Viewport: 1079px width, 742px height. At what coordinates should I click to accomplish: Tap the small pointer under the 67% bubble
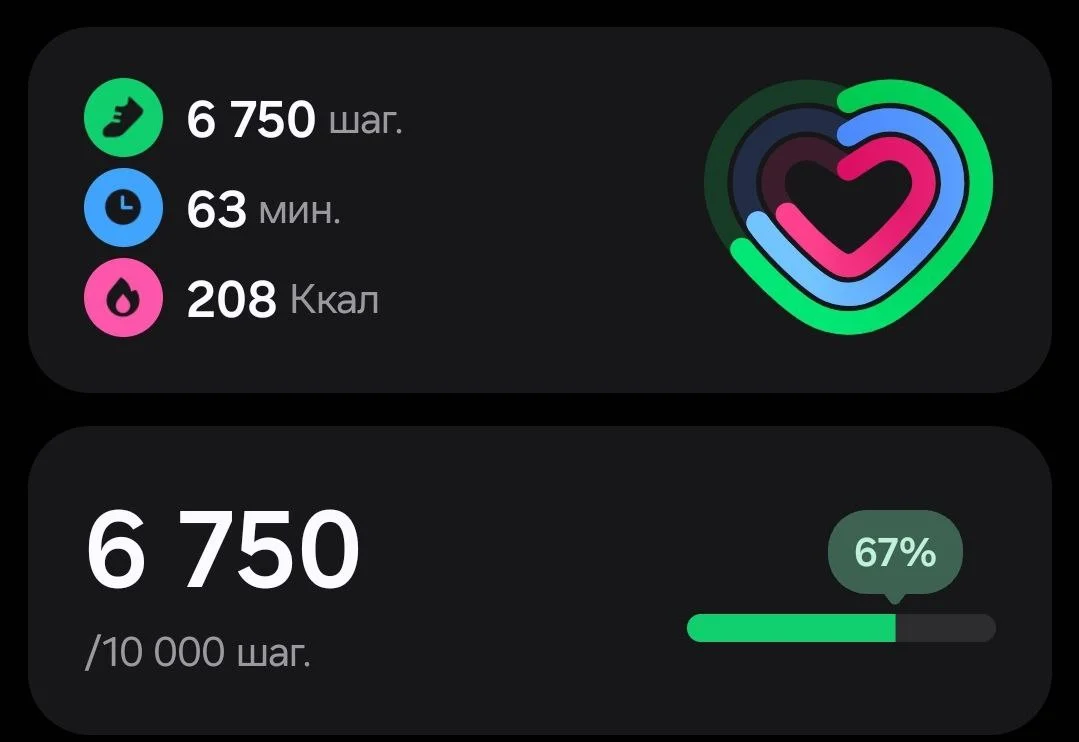pos(895,598)
